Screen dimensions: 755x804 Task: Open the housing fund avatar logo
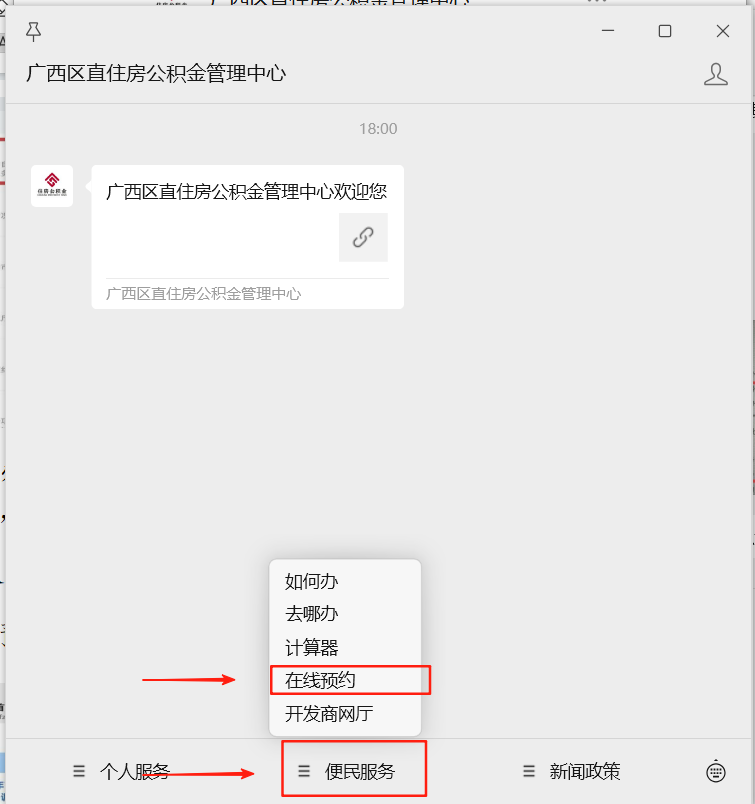coord(52,186)
